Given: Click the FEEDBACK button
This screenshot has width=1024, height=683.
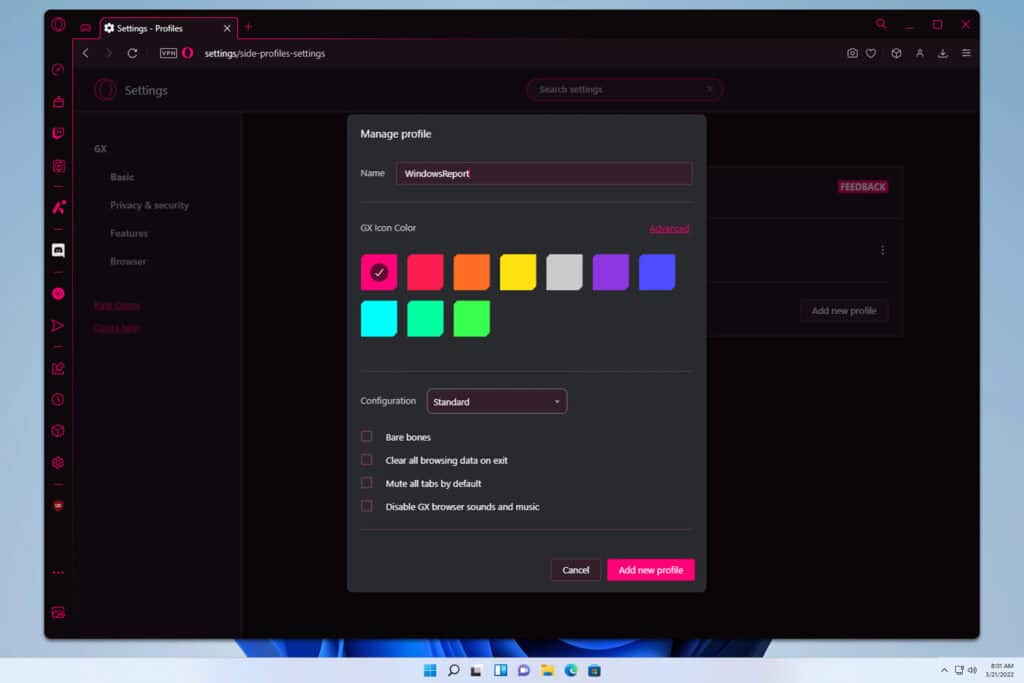Looking at the screenshot, I should [x=863, y=187].
